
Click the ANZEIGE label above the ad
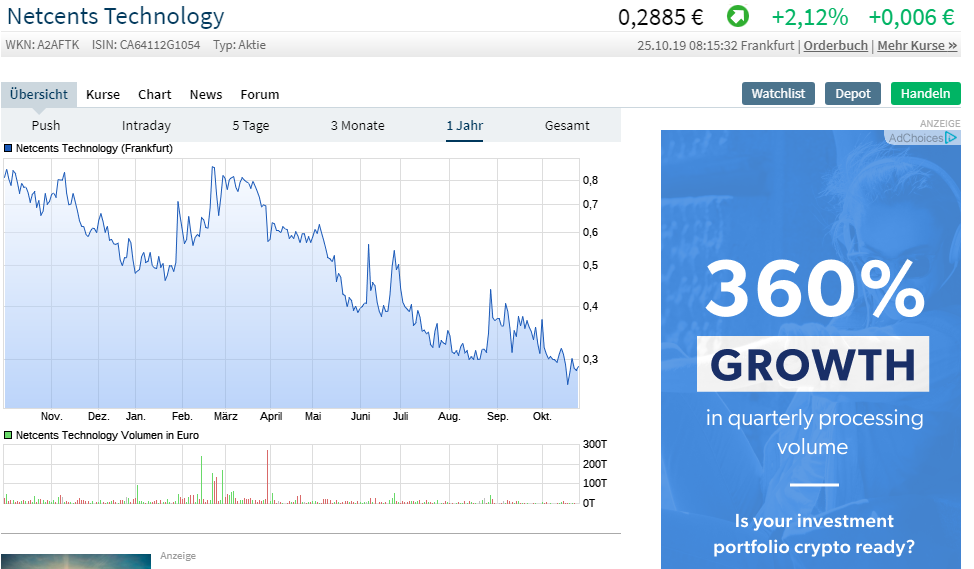tap(940, 124)
